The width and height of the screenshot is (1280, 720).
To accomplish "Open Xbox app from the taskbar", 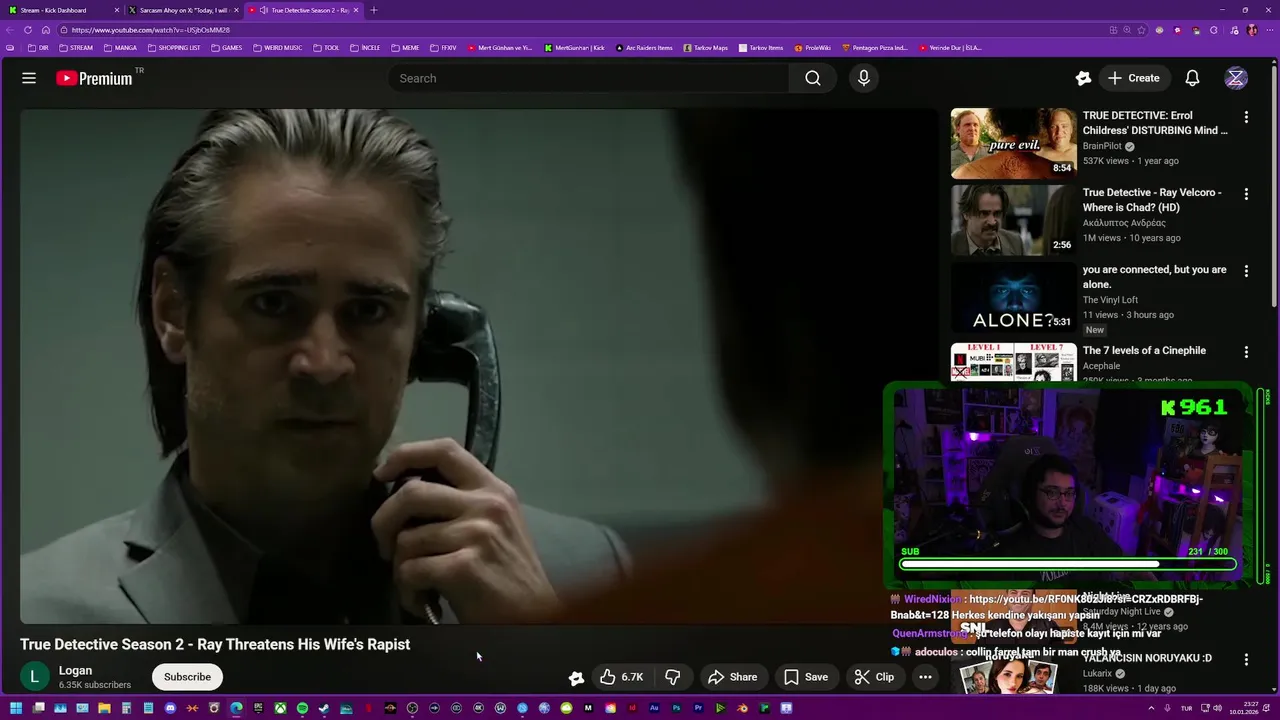I will [x=280, y=708].
